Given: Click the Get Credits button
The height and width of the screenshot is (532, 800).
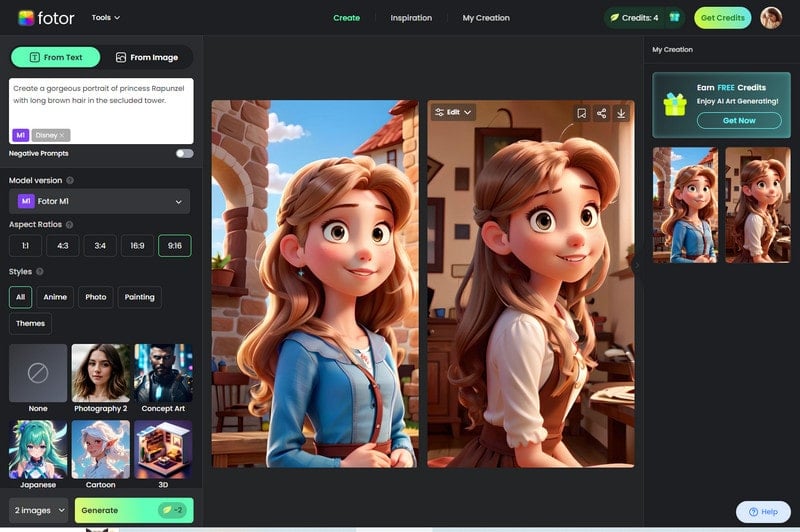Looking at the screenshot, I should (722, 18).
